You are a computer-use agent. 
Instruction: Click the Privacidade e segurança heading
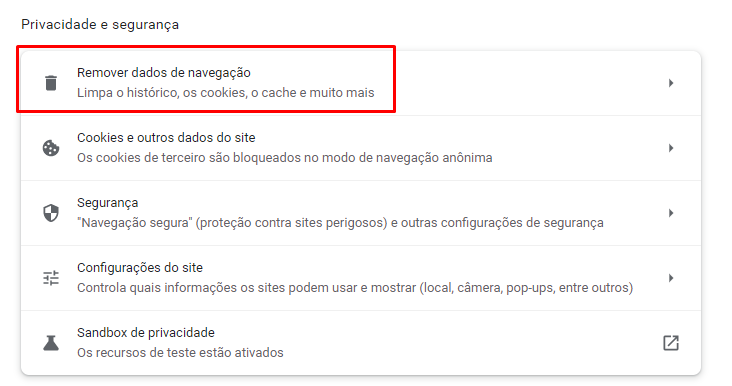coord(100,24)
